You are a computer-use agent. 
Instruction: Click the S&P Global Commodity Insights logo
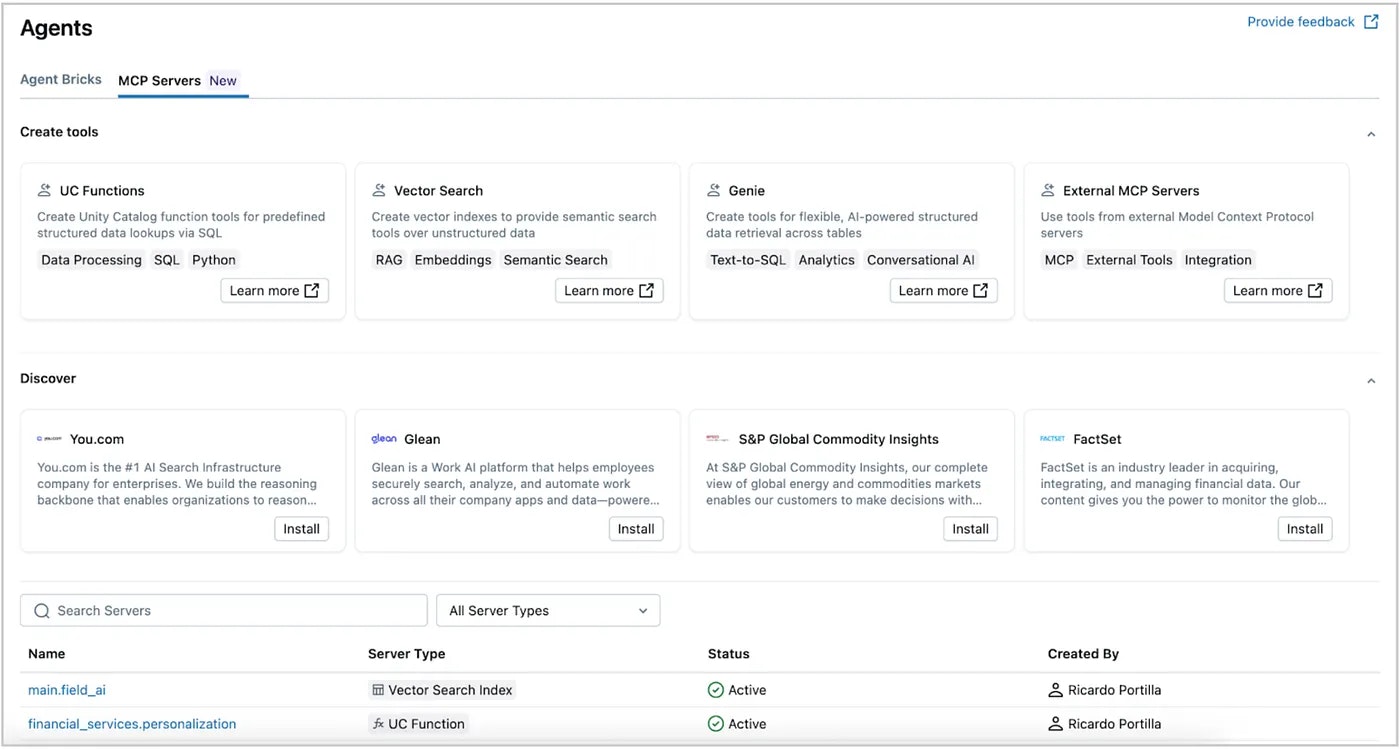coord(717,439)
